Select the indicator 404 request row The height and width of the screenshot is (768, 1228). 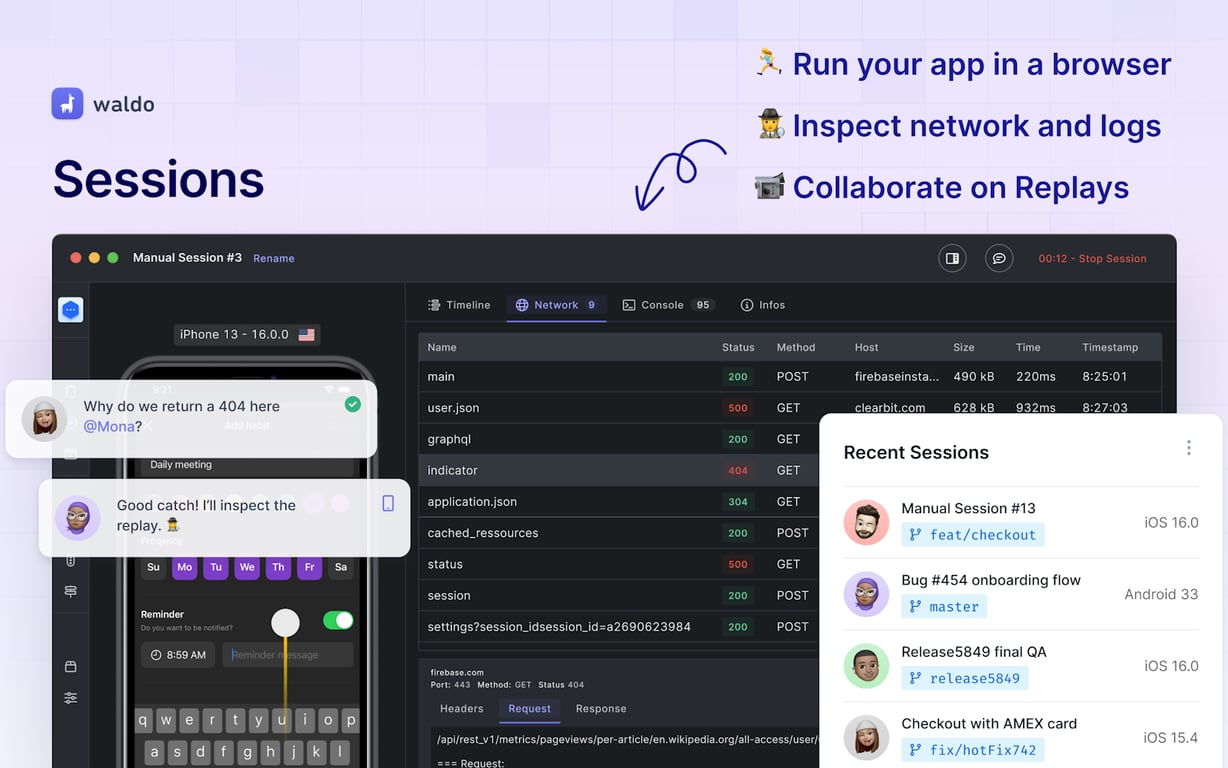(x=618, y=470)
